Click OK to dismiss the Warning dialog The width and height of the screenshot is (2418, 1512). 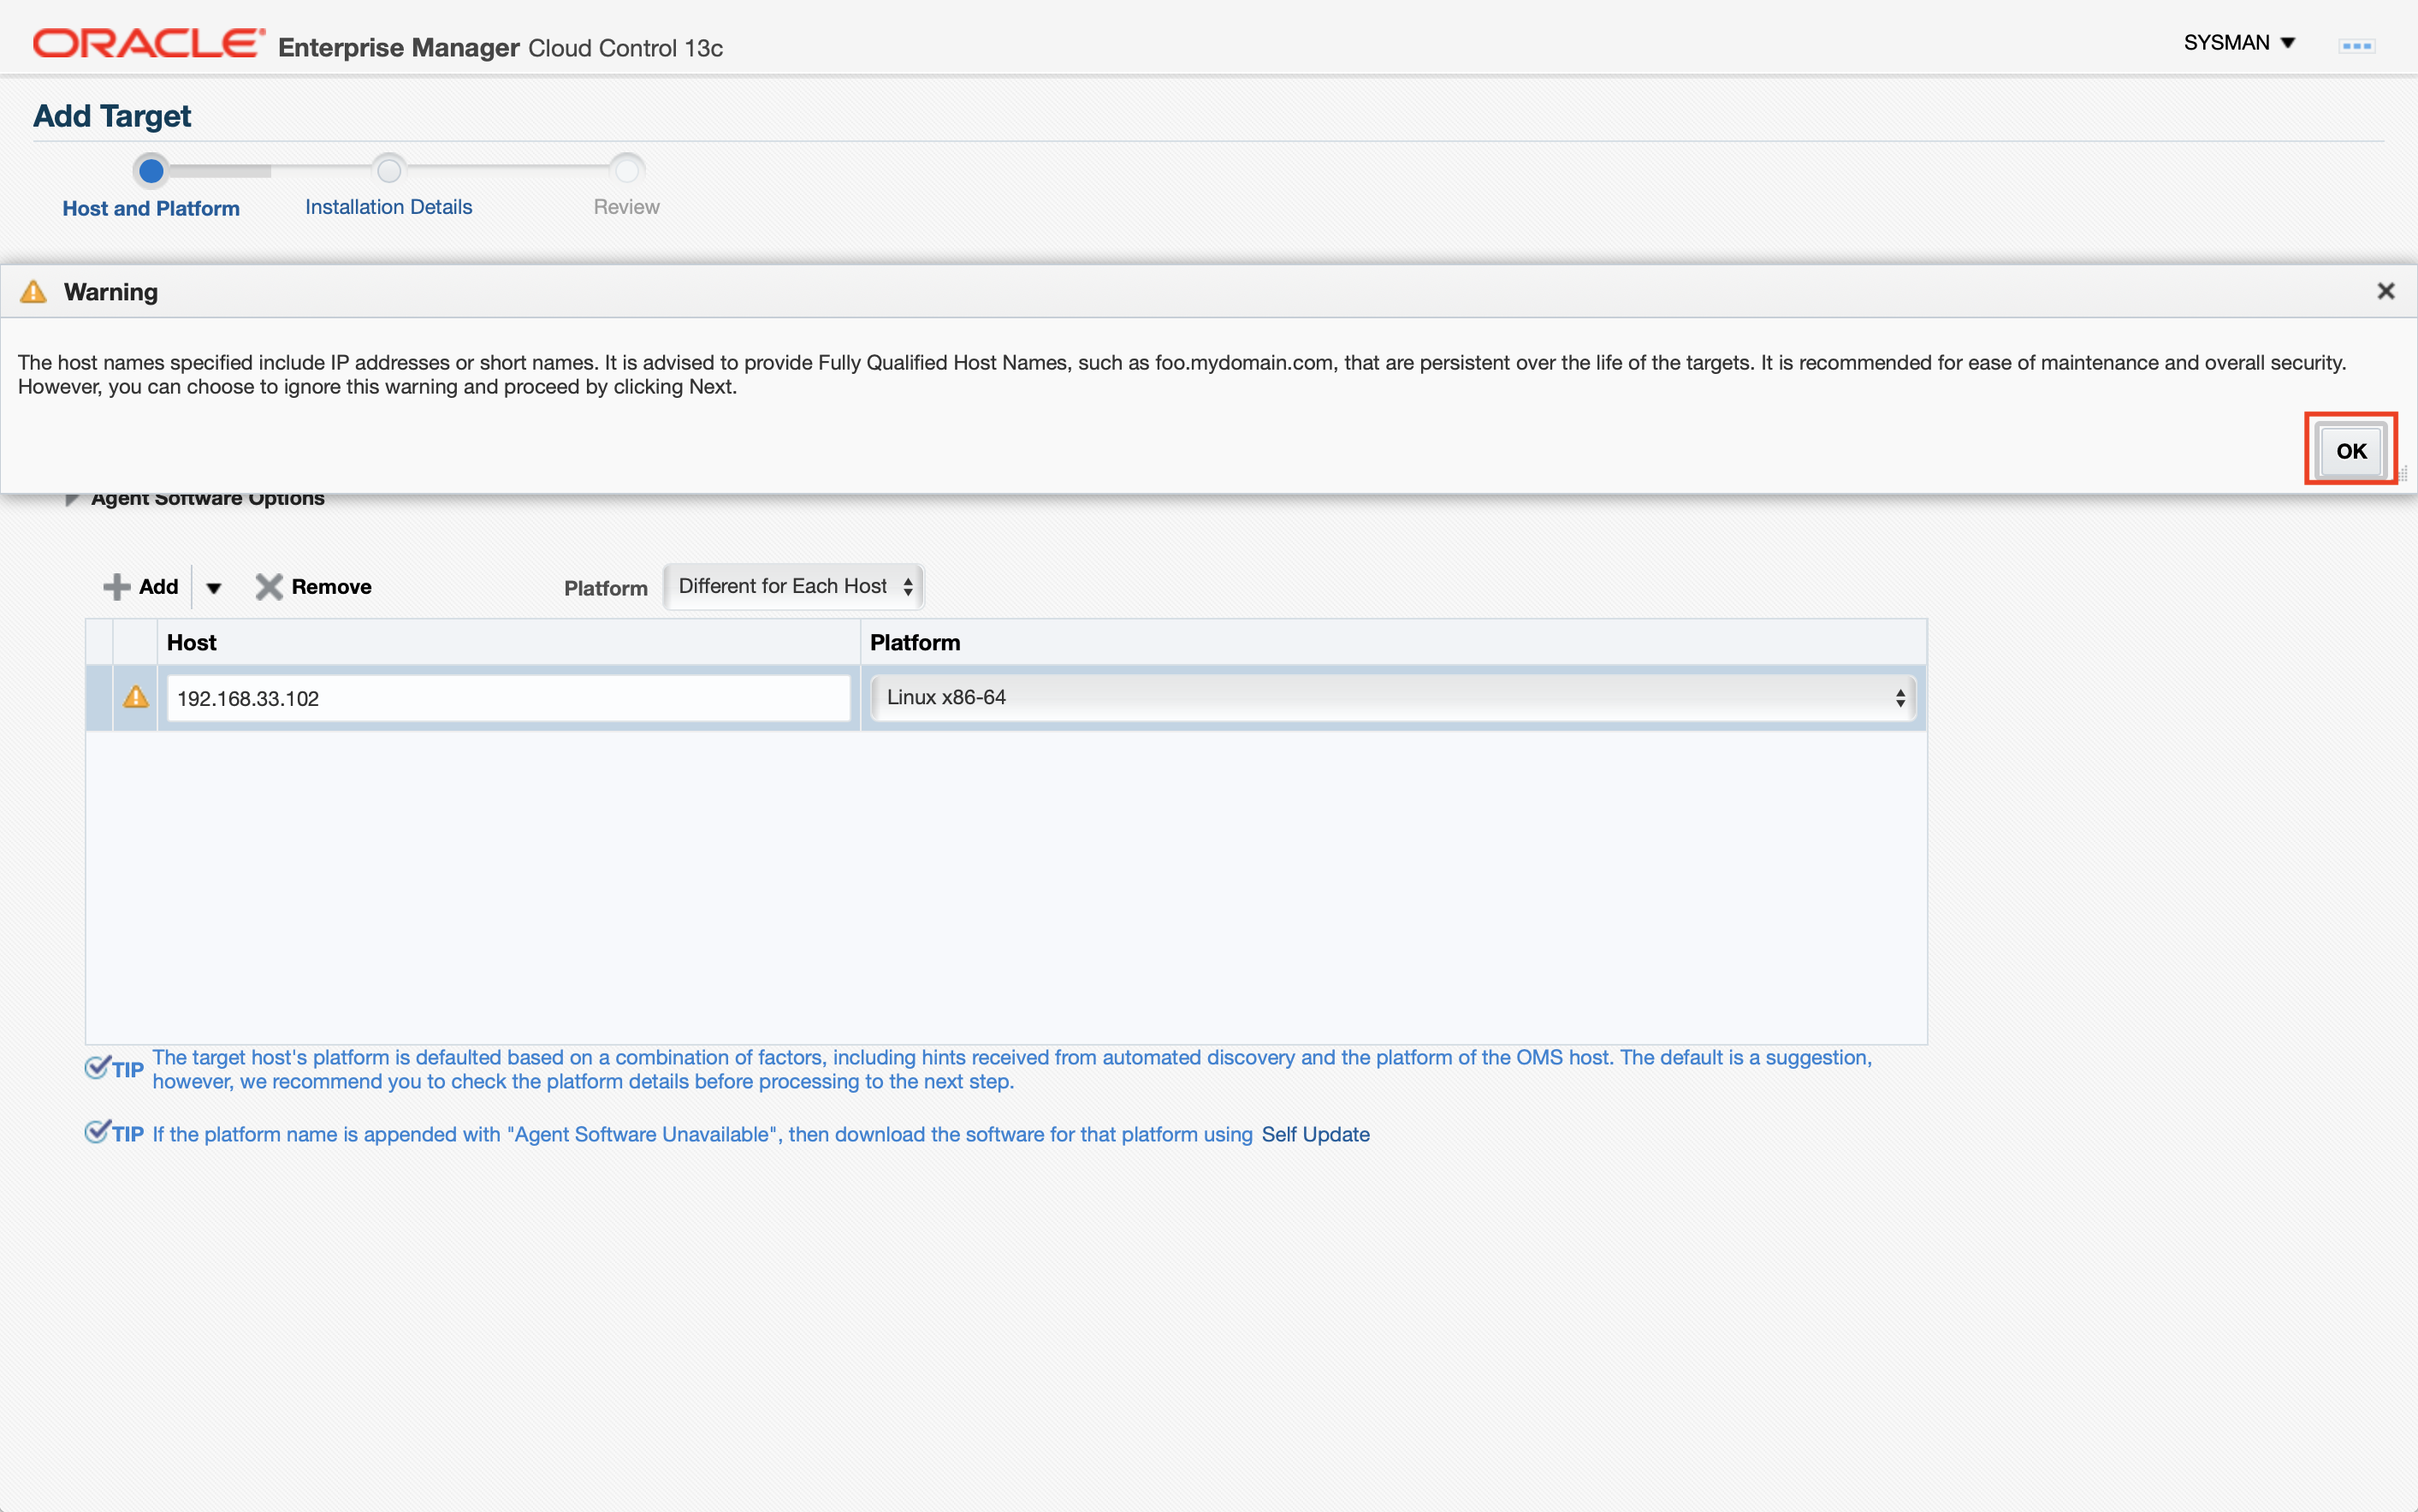click(2350, 451)
